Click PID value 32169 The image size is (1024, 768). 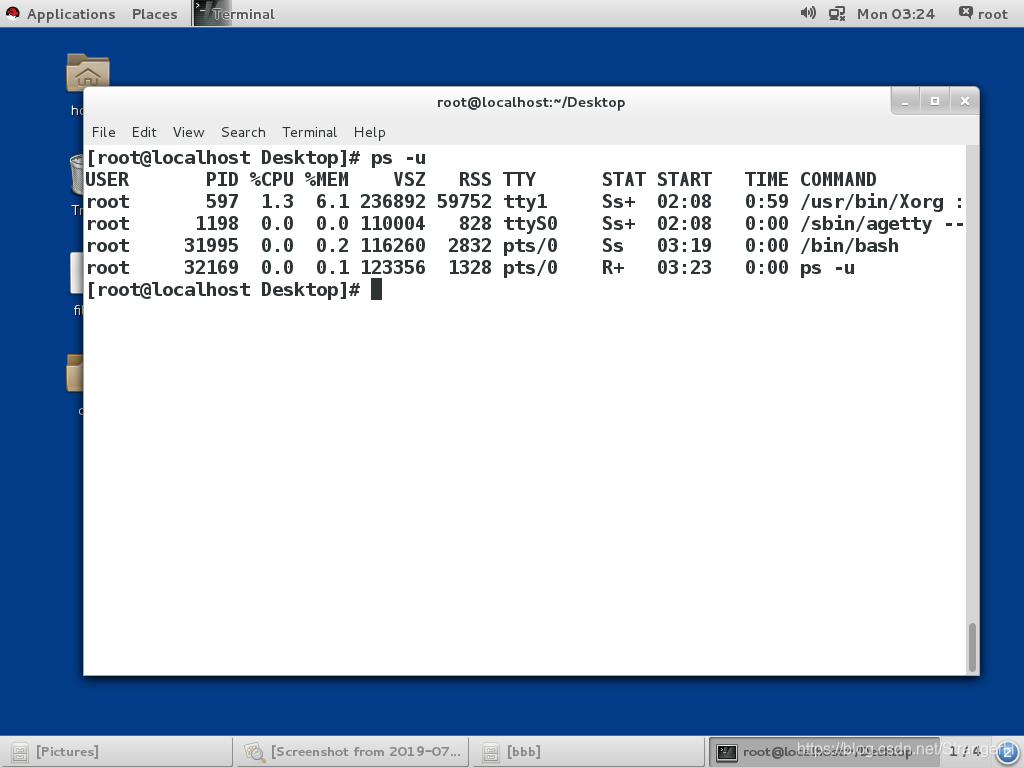point(212,268)
